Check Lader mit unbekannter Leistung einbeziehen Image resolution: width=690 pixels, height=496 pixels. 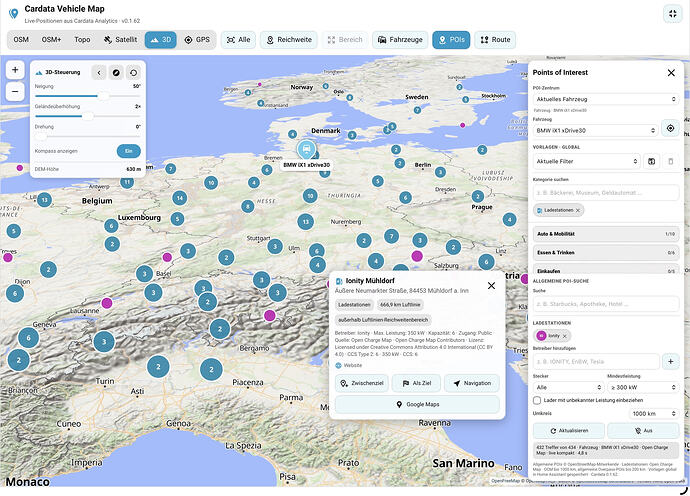pos(537,400)
